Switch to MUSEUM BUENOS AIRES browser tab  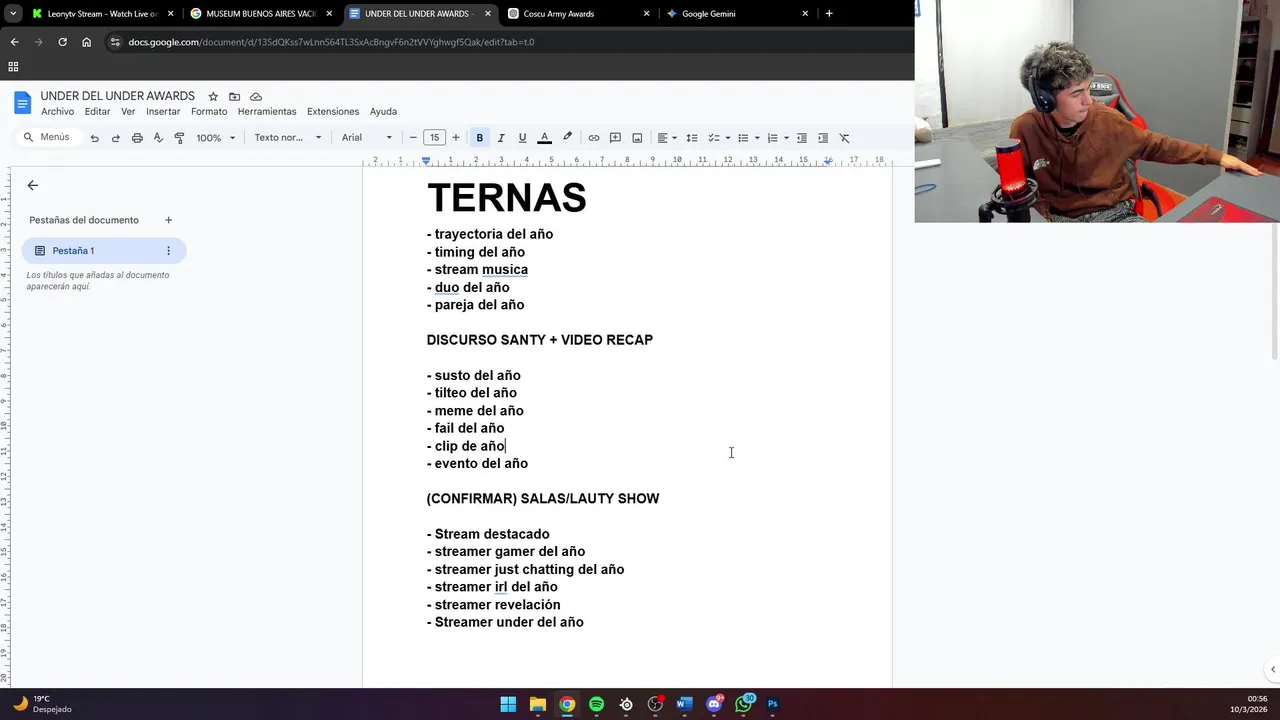point(261,14)
